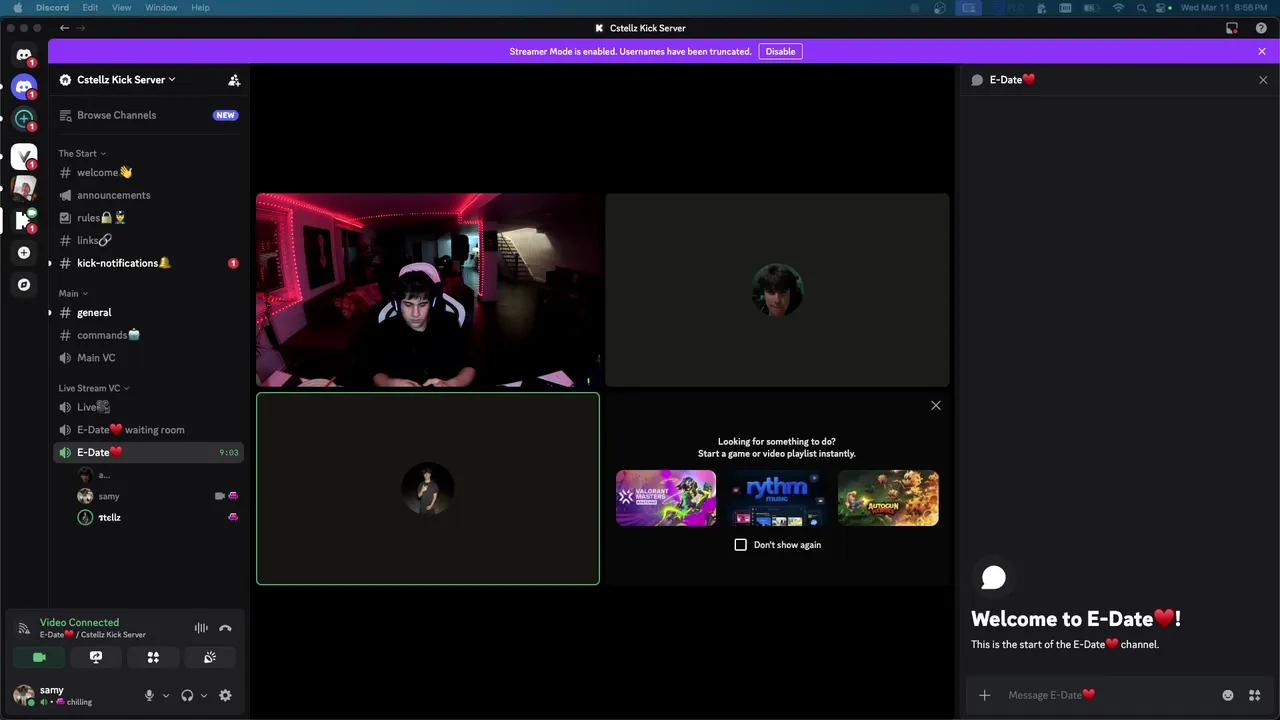Open the server with V logo icon
1280x720 pixels.
point(24,156)
